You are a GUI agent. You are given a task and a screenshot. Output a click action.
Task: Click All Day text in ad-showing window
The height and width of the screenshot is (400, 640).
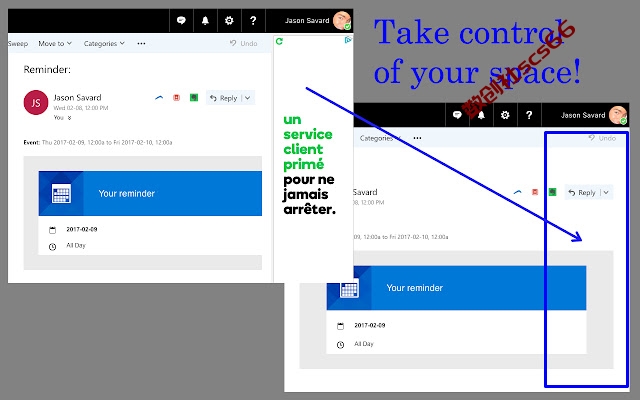pos(76,245)
